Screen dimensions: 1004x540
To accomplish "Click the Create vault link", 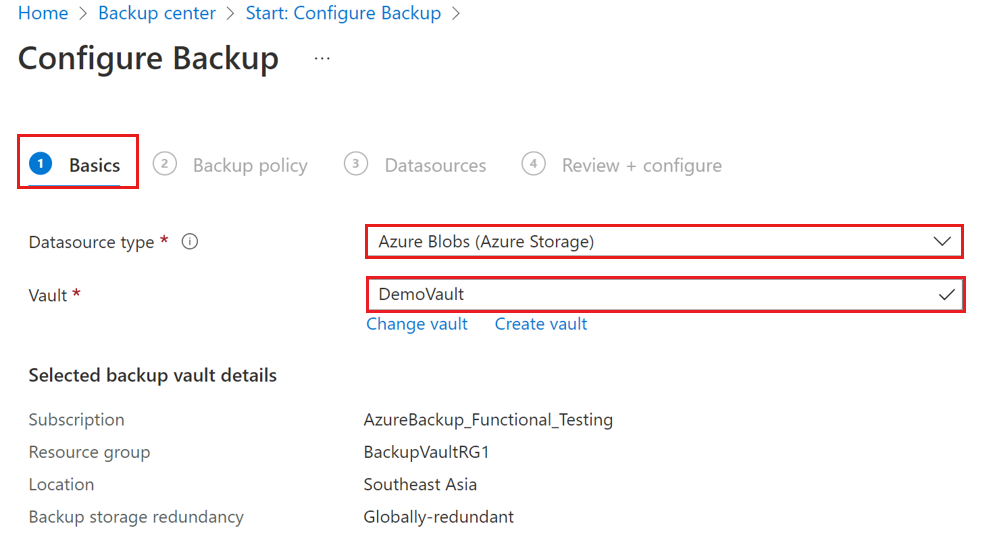I will point(541,324).
